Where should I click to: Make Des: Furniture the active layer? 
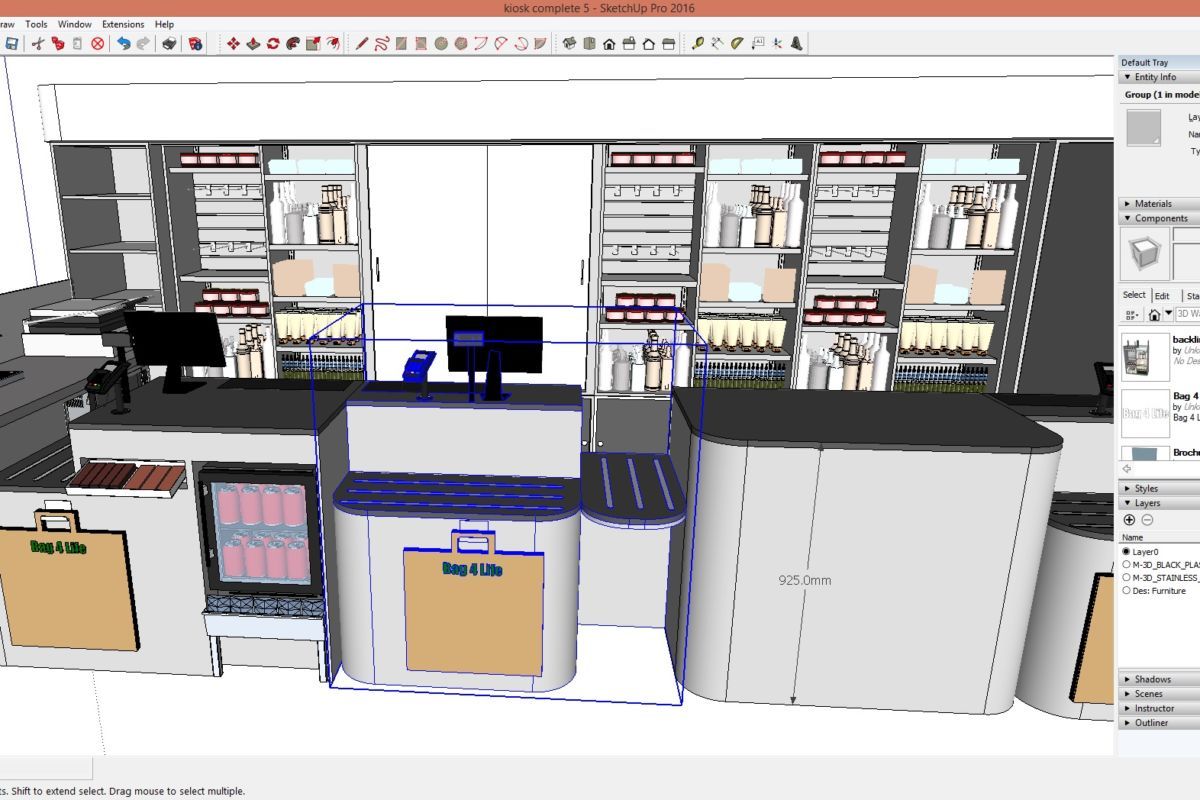(1127, 591)
